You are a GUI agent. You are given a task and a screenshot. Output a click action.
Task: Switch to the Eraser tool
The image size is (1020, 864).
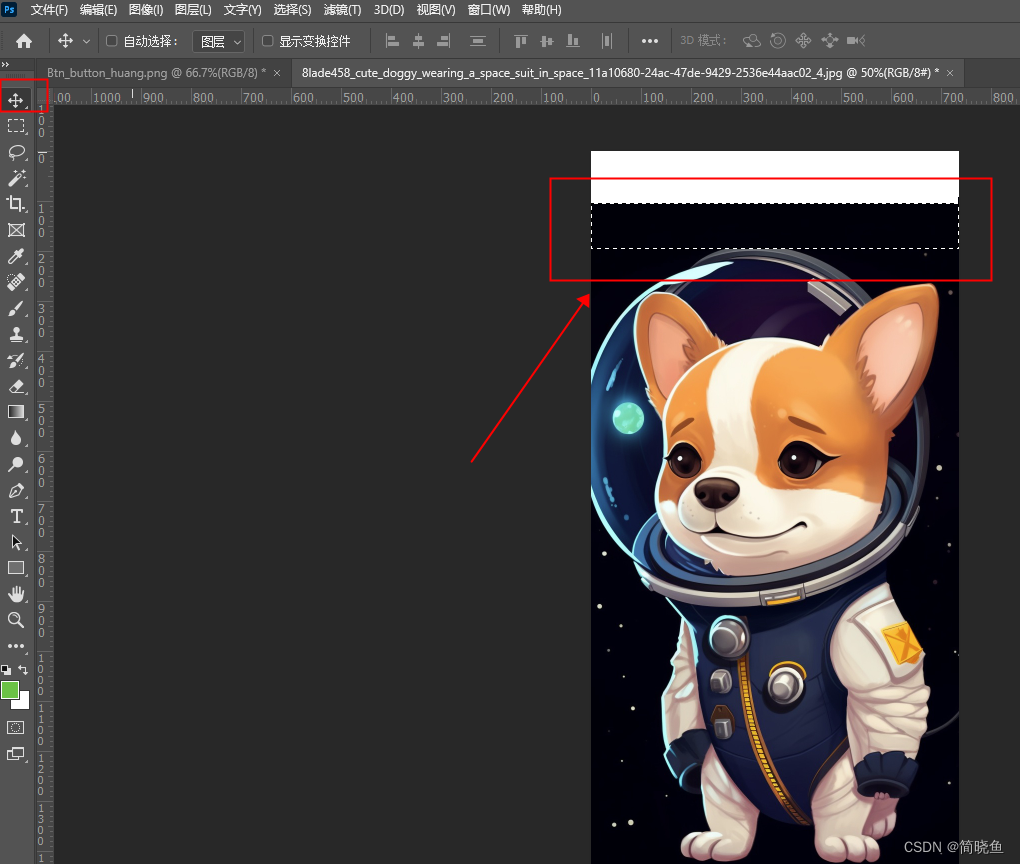coord(16,386)
